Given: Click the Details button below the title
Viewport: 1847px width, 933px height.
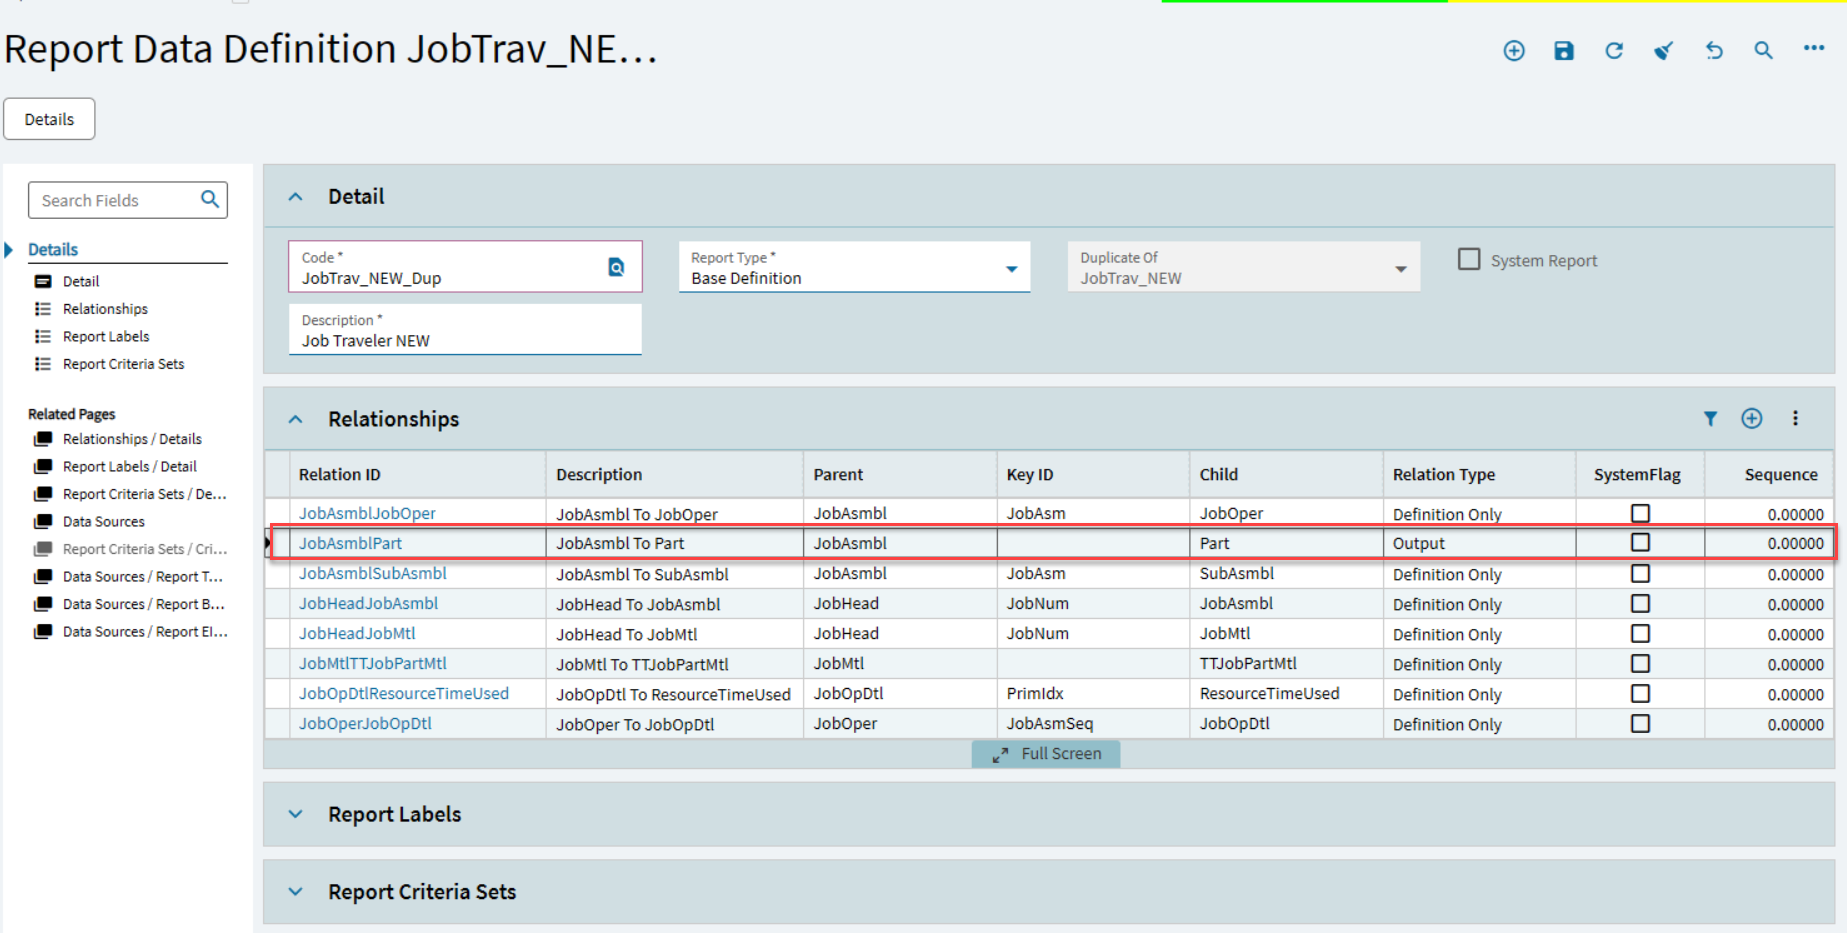Looking at the screenshot, I should coord(49,119).
